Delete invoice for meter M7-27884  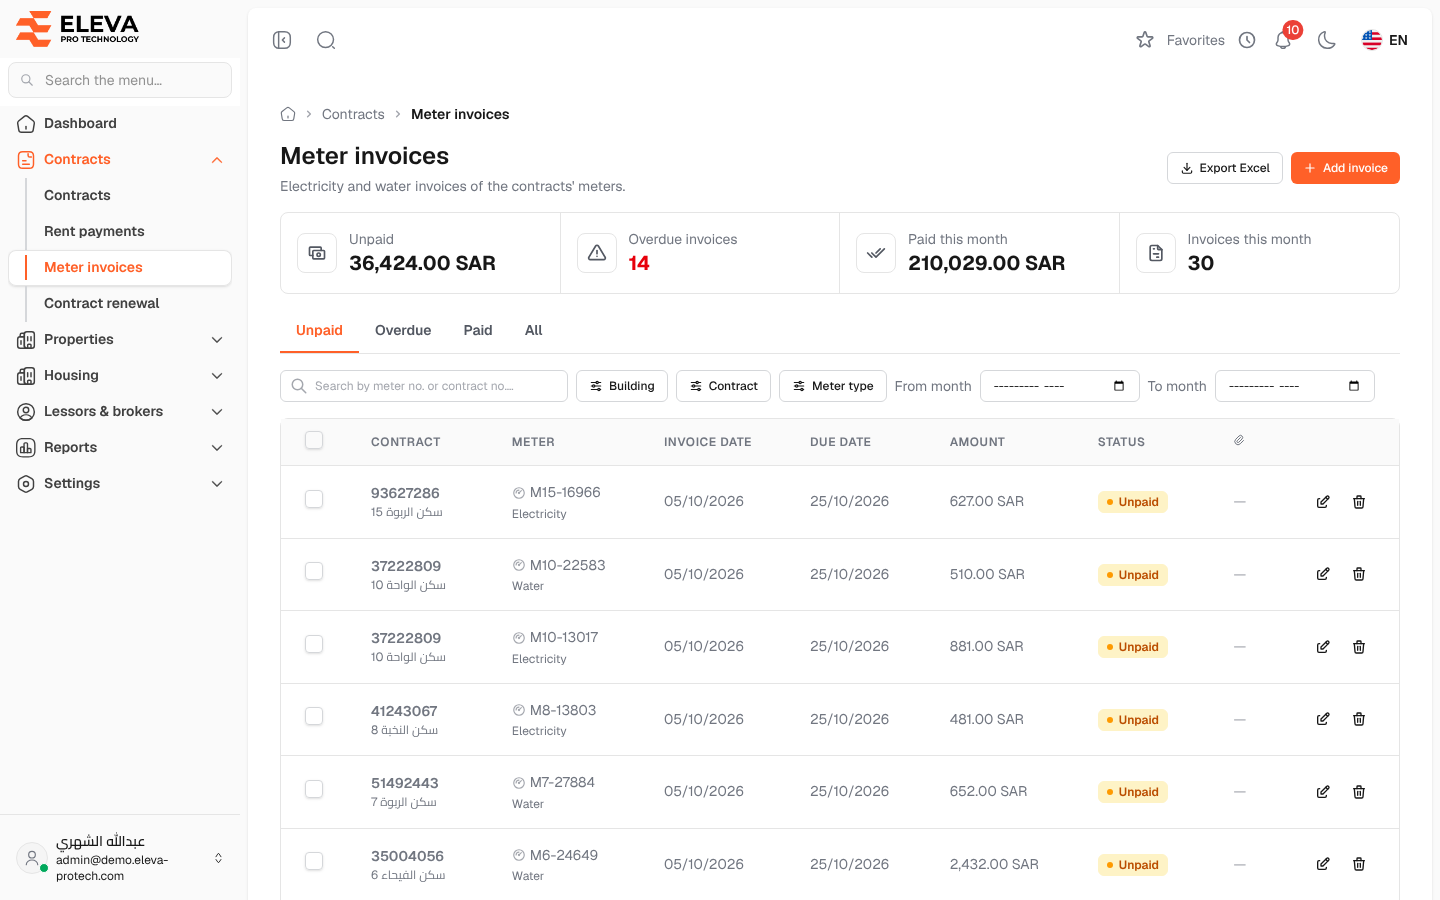tap(1359, 792)
